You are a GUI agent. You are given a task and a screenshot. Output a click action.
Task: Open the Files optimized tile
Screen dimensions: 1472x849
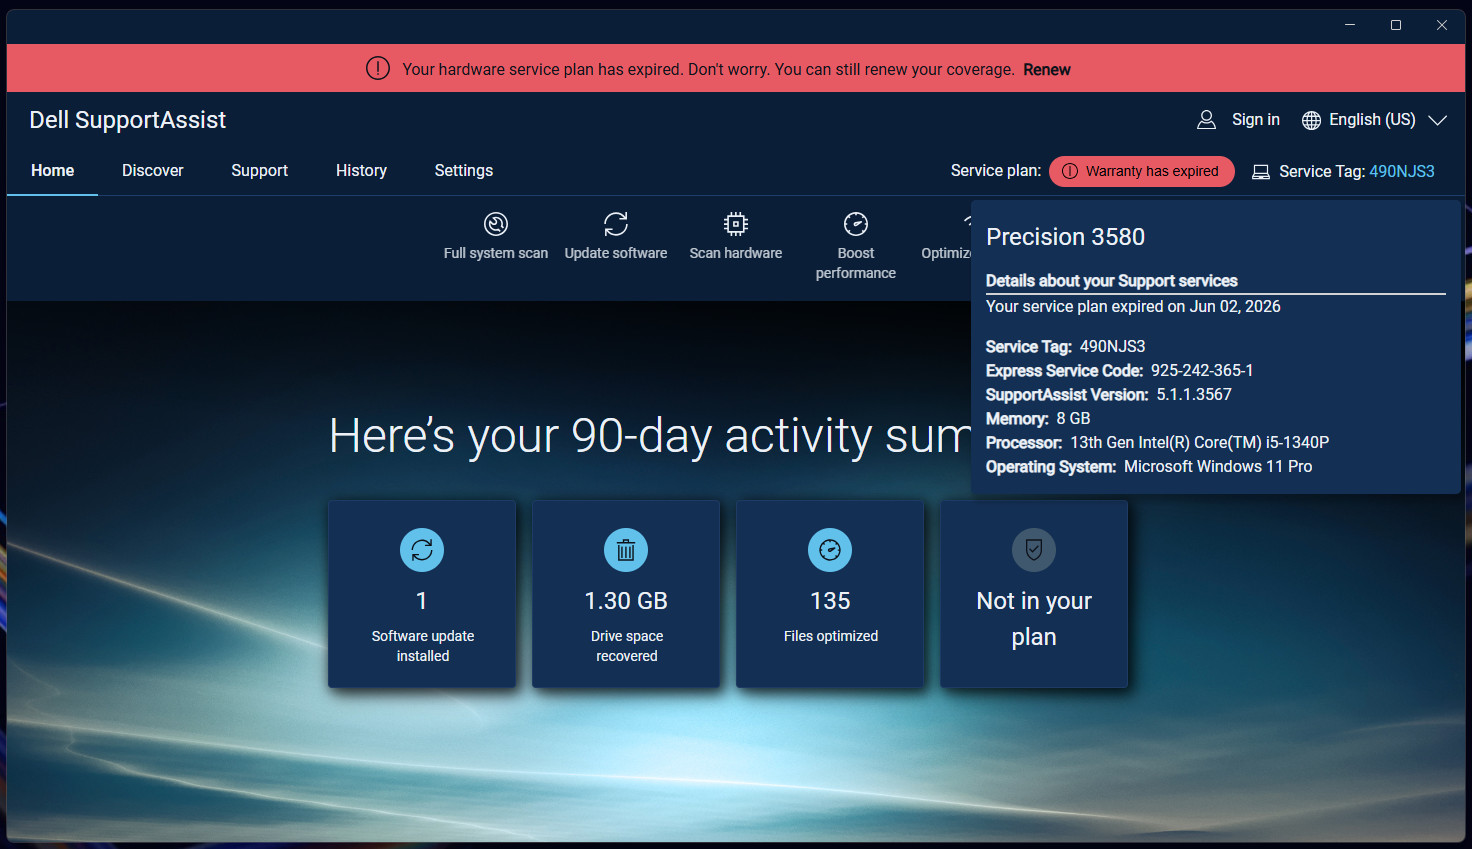[x=830, y=594]
